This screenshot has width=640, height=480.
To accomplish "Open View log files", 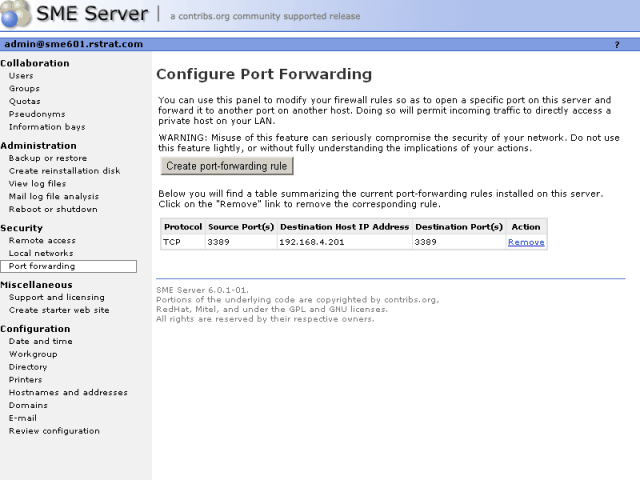I will coord(38,184).
